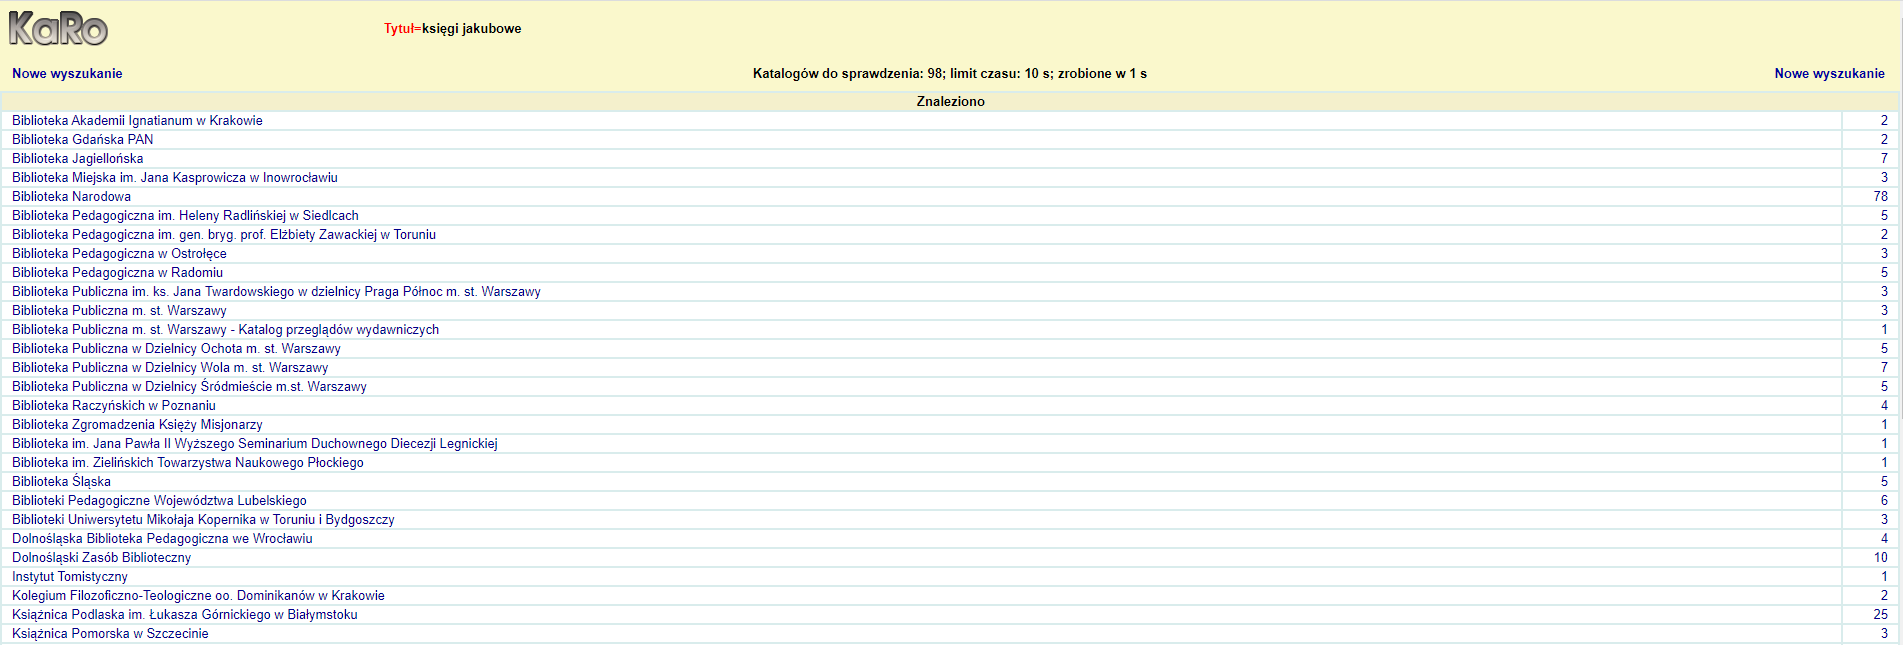Open Kolegium Filozoficzno-Teologiczne oo. Dominikanów link
1903x645 pixels.
click(198, 595)
